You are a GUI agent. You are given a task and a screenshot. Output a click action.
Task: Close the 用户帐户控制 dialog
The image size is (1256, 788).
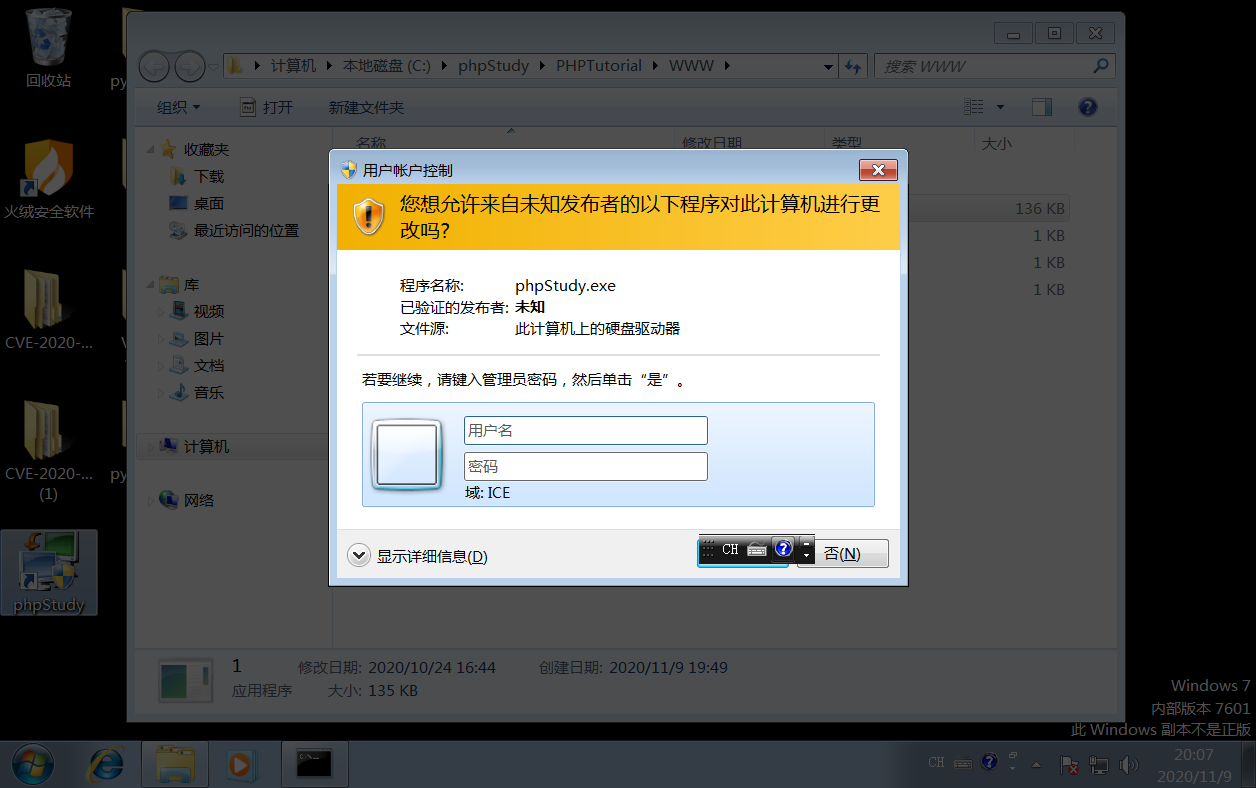[x=878, y=170]
